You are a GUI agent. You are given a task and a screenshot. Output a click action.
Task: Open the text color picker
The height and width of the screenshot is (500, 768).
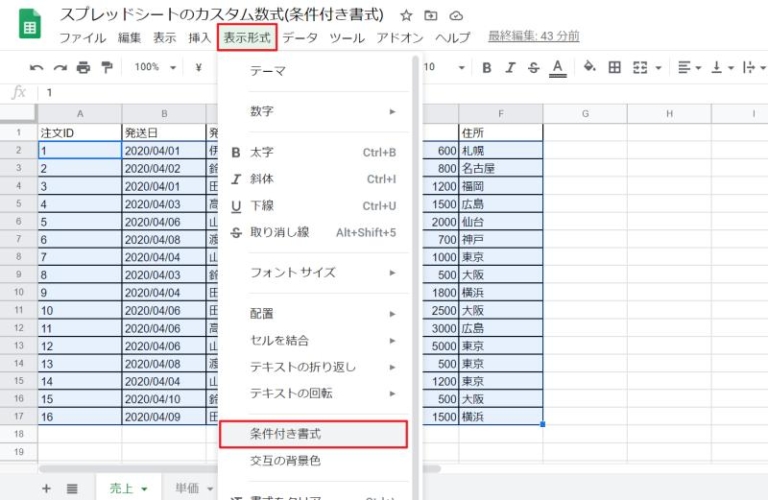pyautogui.click(x=558, y=68)
